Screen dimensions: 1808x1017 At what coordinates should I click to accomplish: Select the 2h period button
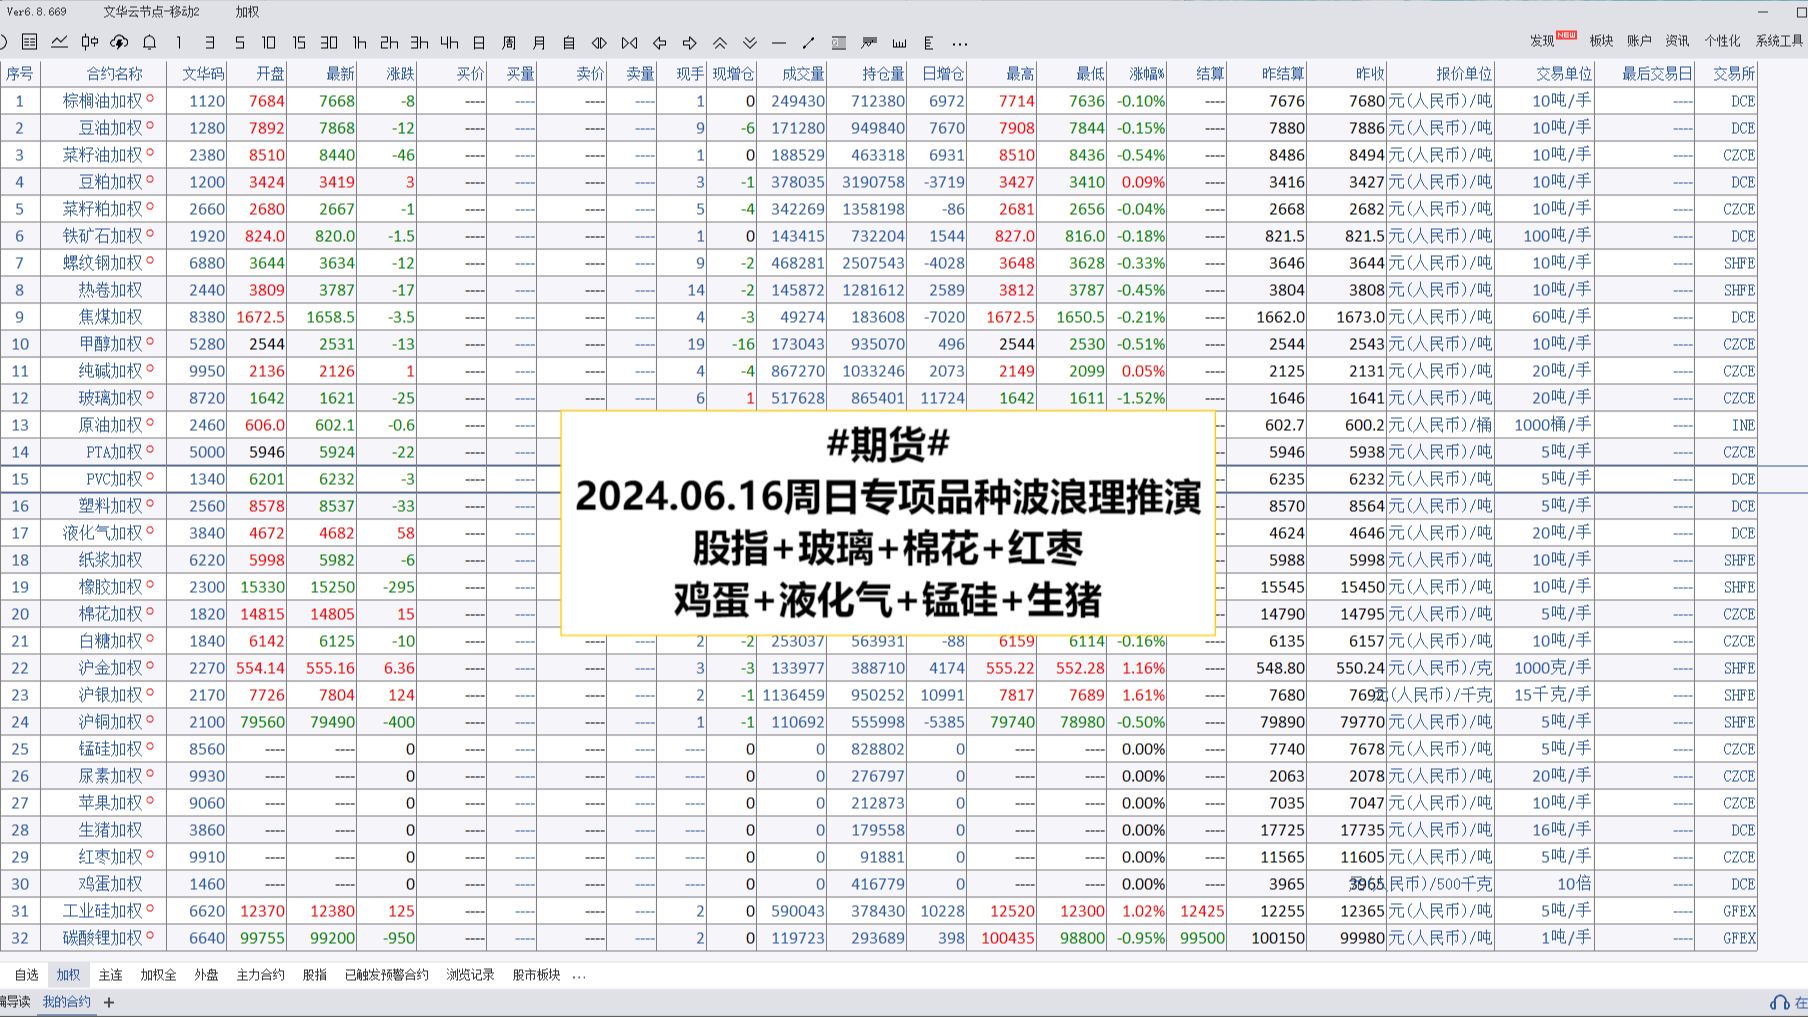(x=389, y=42)
